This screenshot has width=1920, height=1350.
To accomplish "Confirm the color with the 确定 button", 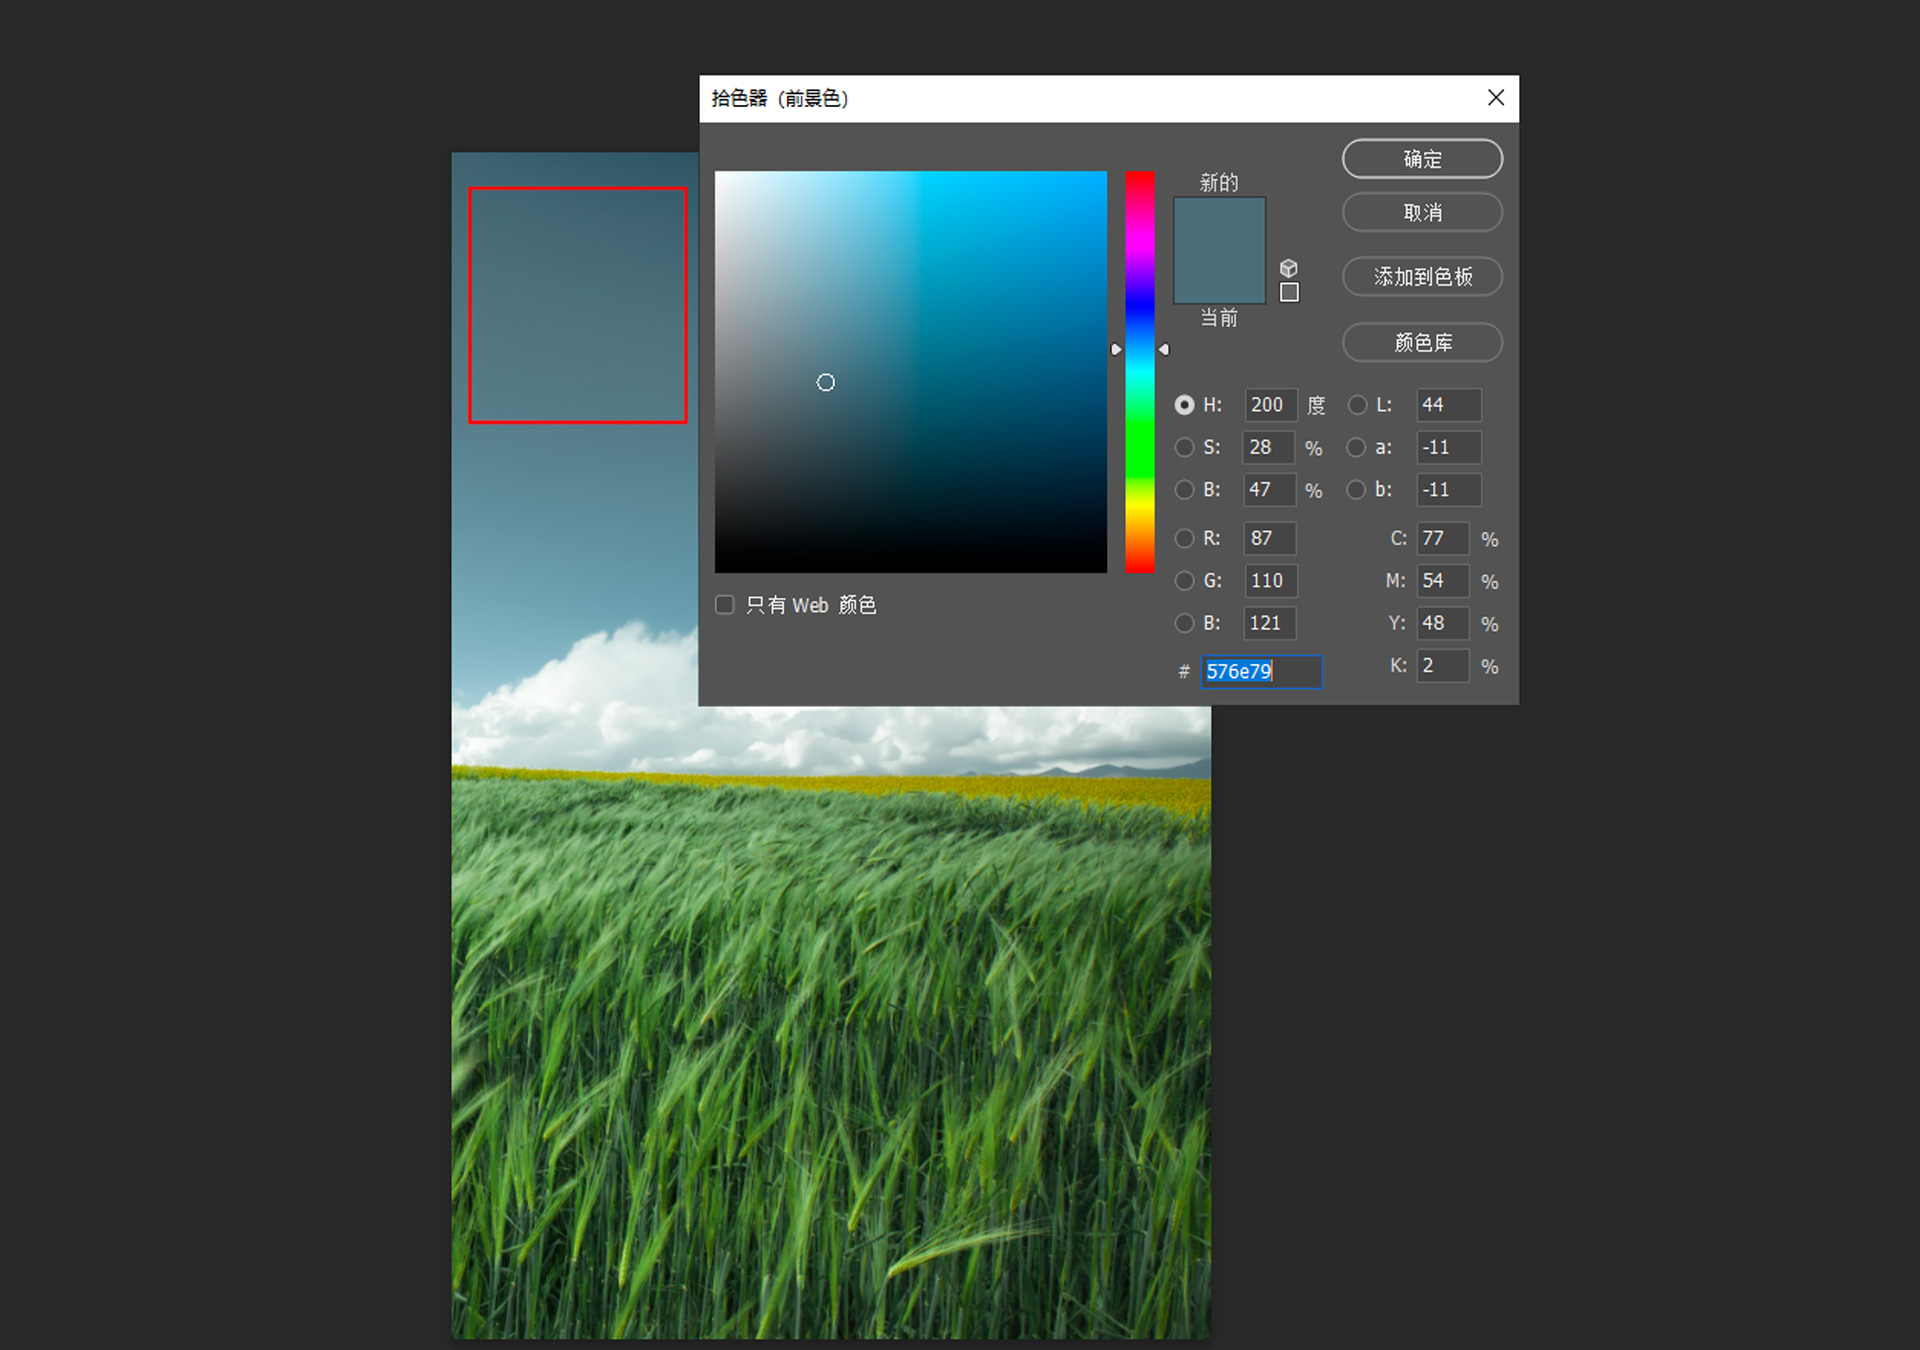I will coord(1422,158).
